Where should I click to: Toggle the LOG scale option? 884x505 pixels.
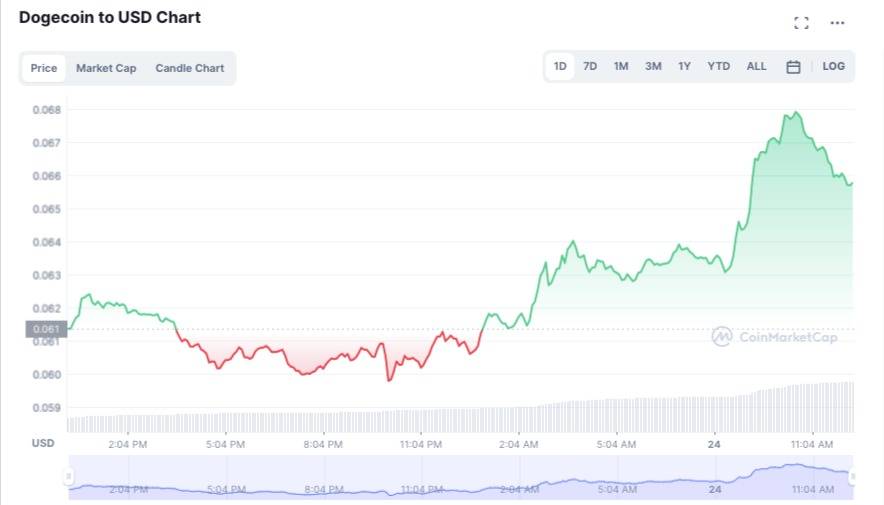[x=833, y=67]
